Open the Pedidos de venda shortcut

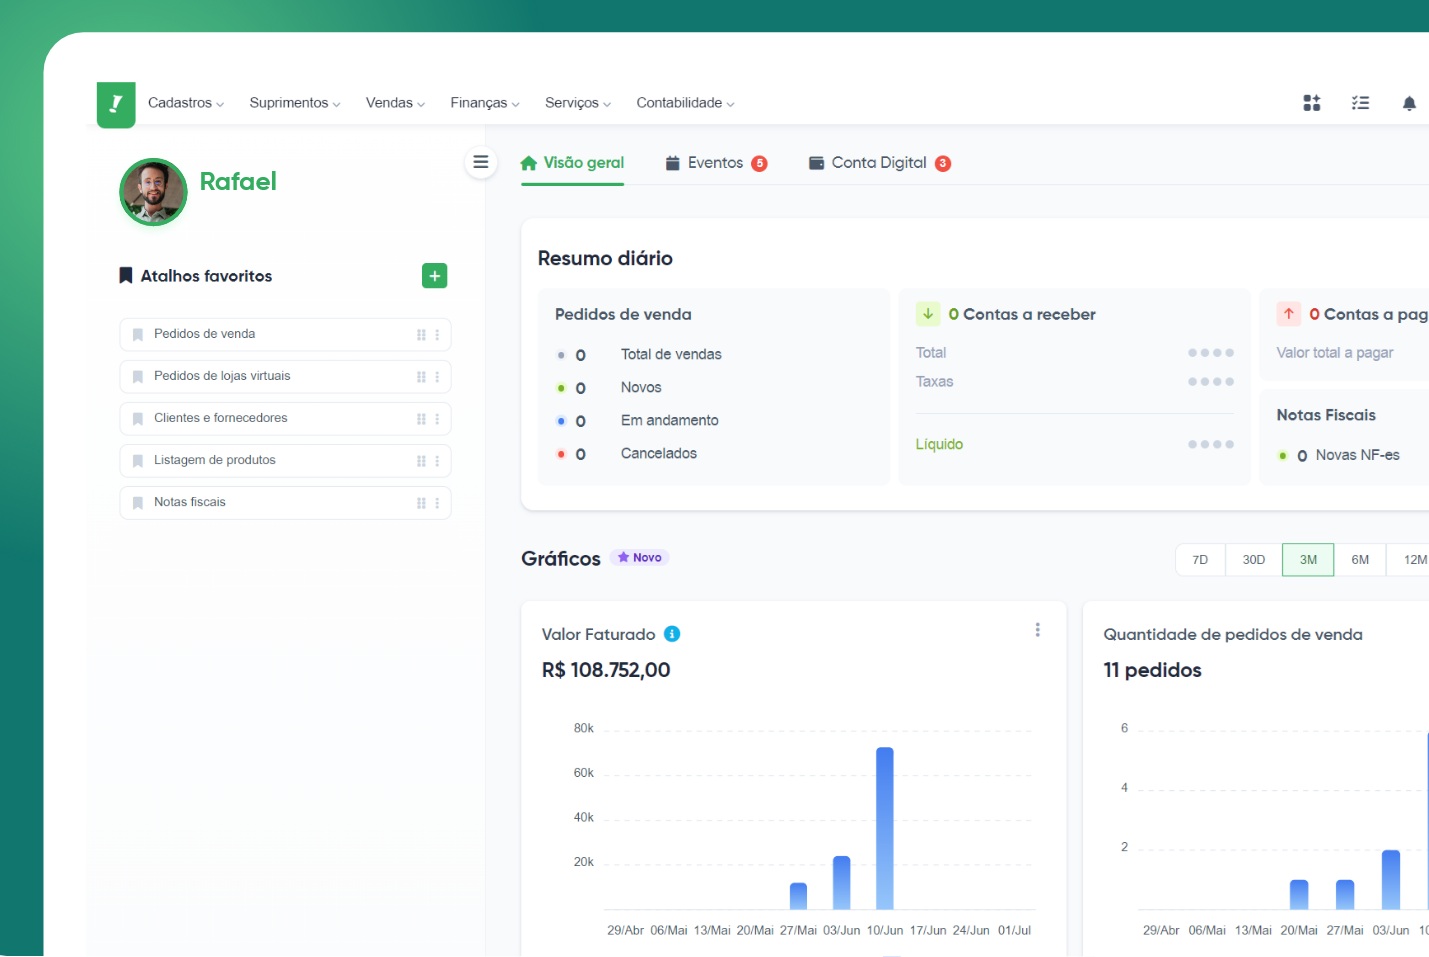(x=285, y=335)
